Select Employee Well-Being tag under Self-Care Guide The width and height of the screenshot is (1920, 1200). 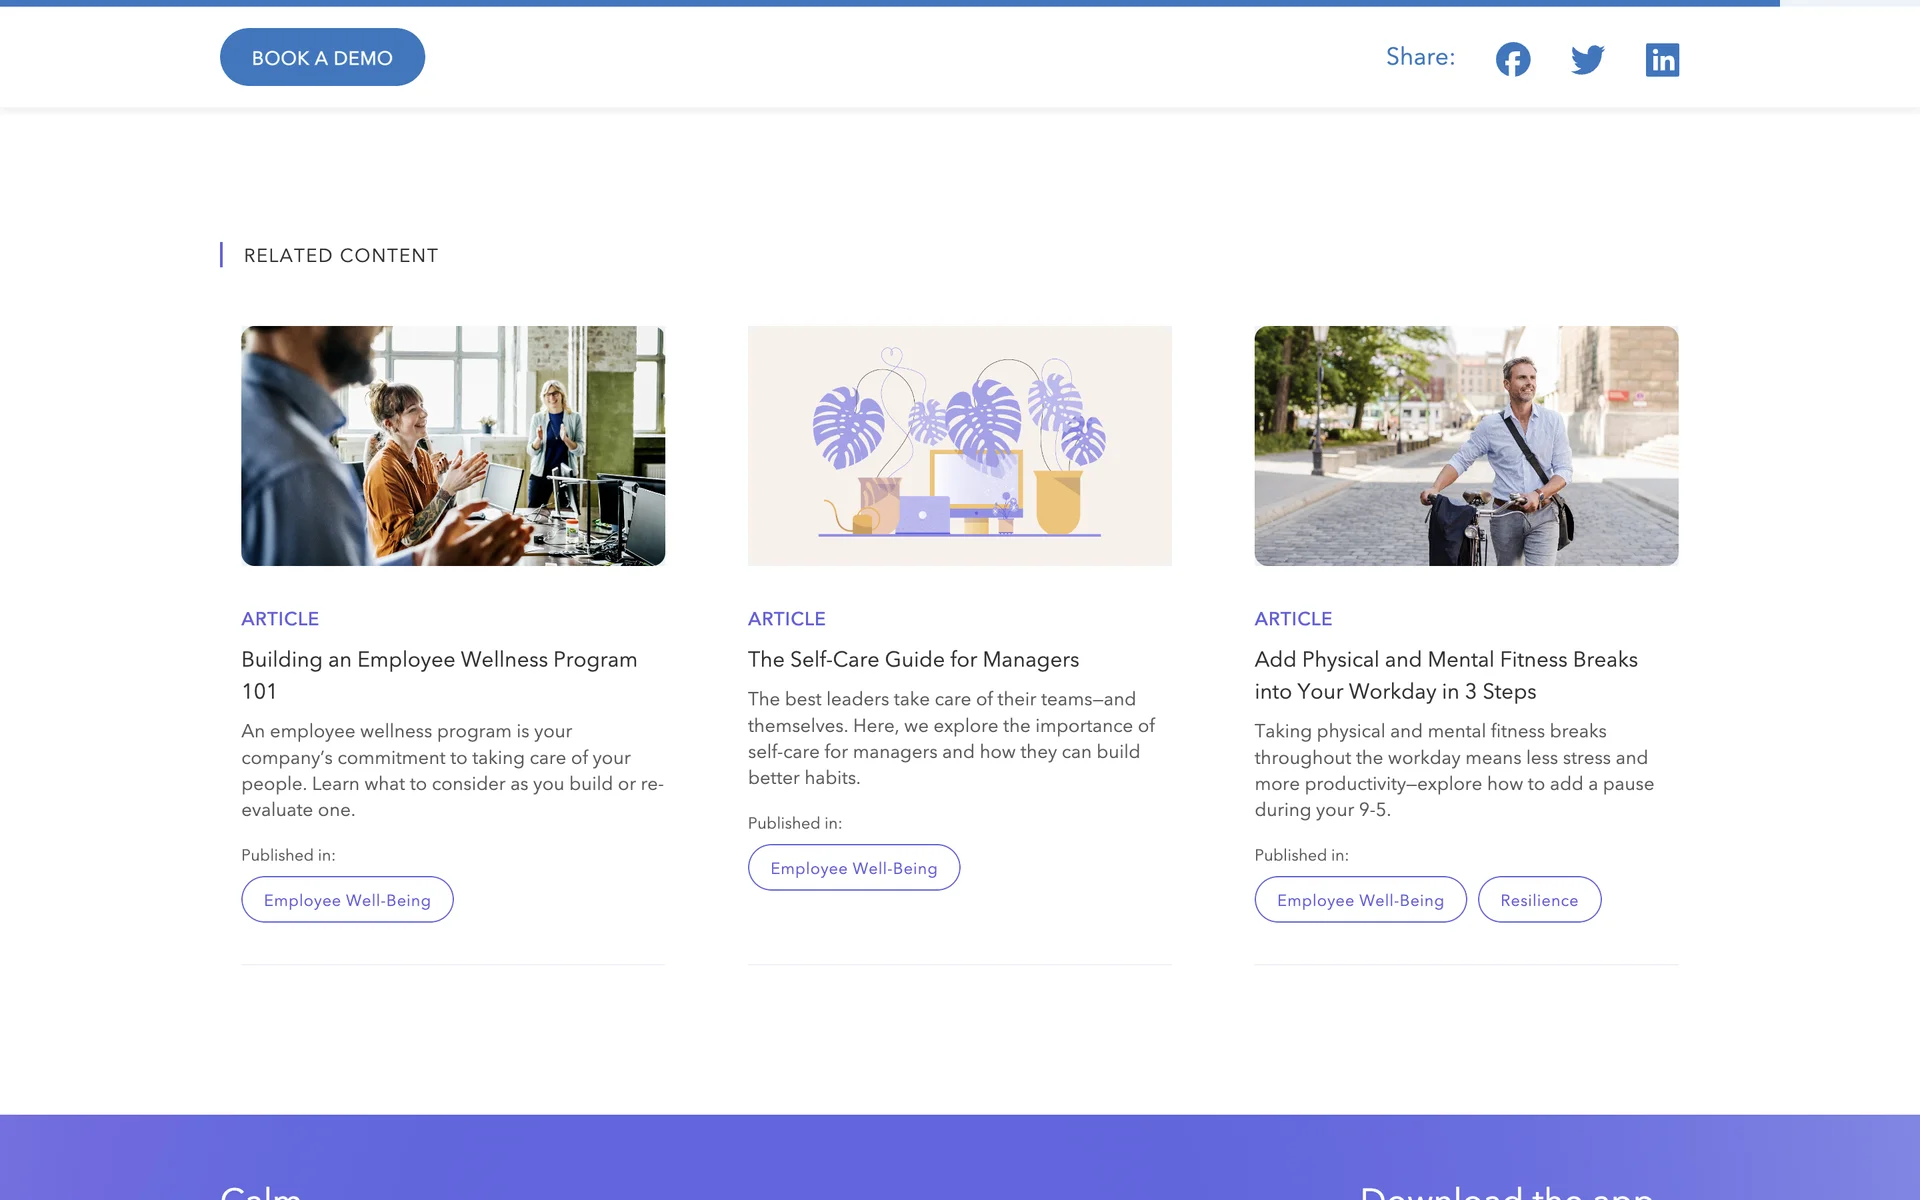[853, 868]
